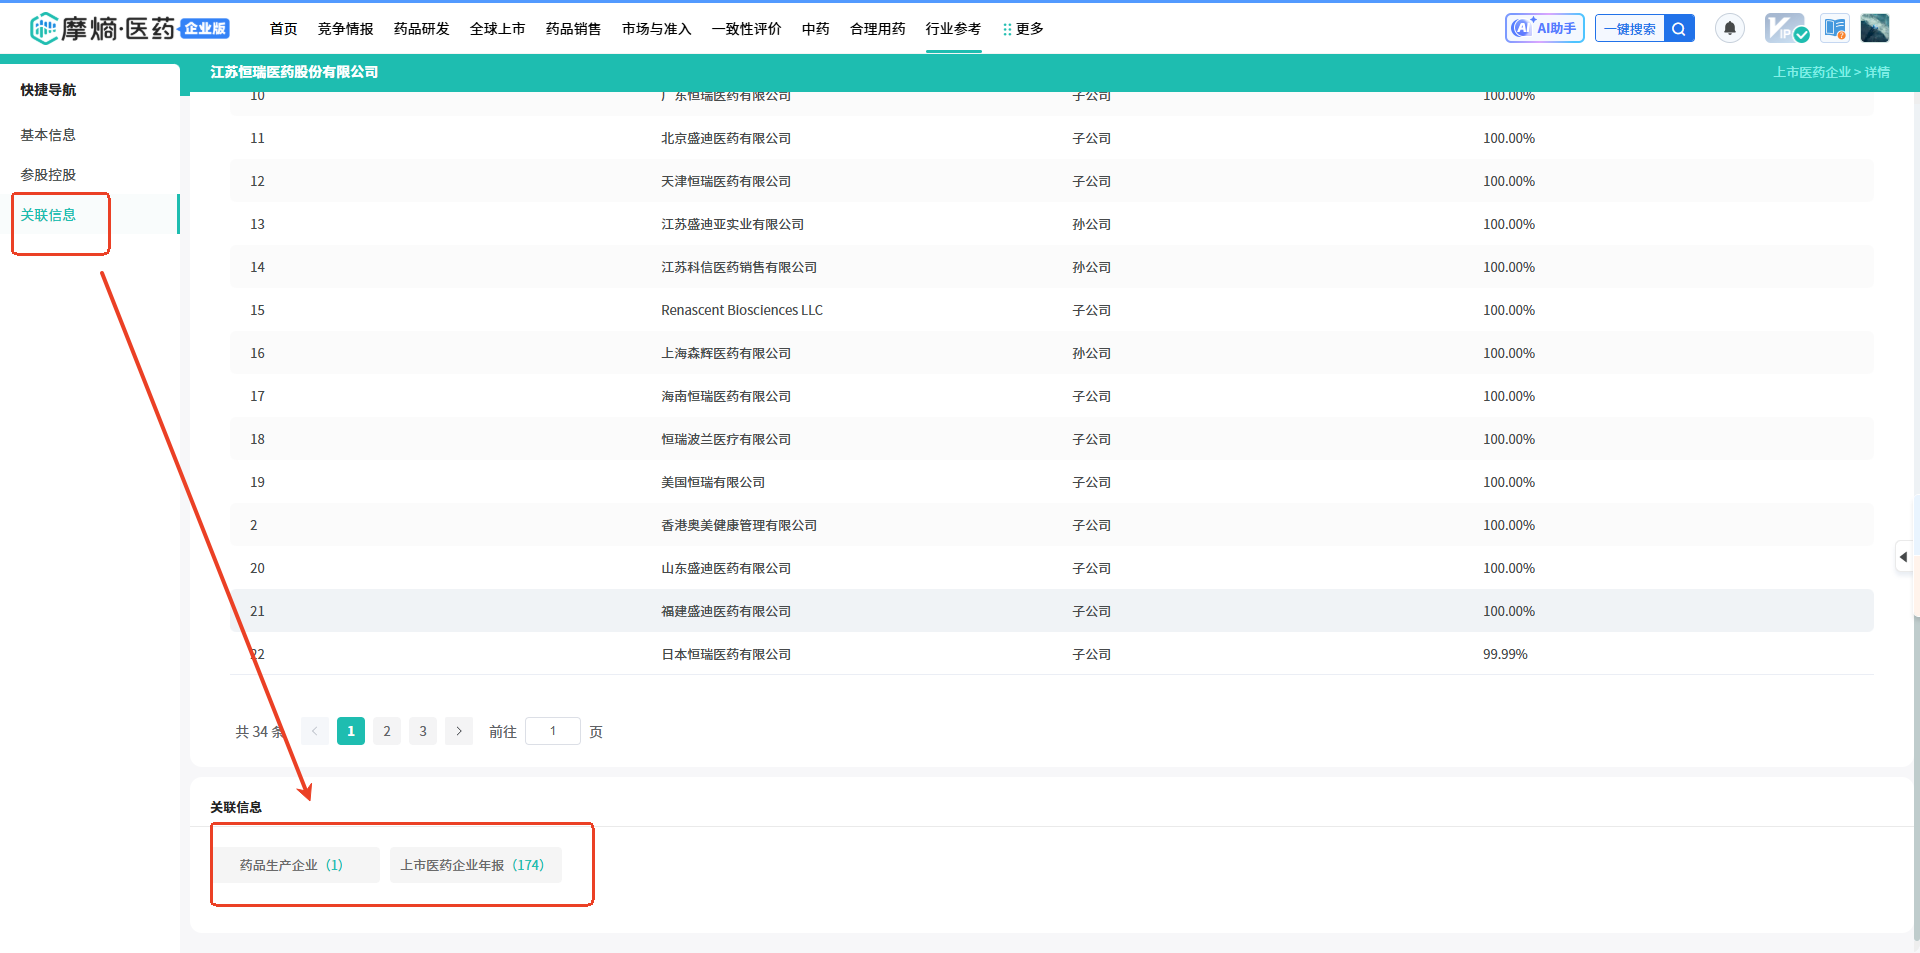Select page 1 in pagination
Screen dimensions: 1920x953
point(351,731)
